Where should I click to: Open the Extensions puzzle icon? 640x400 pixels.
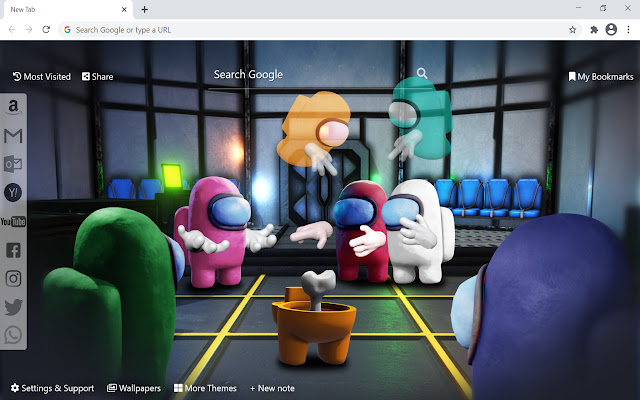click(594, 29)
